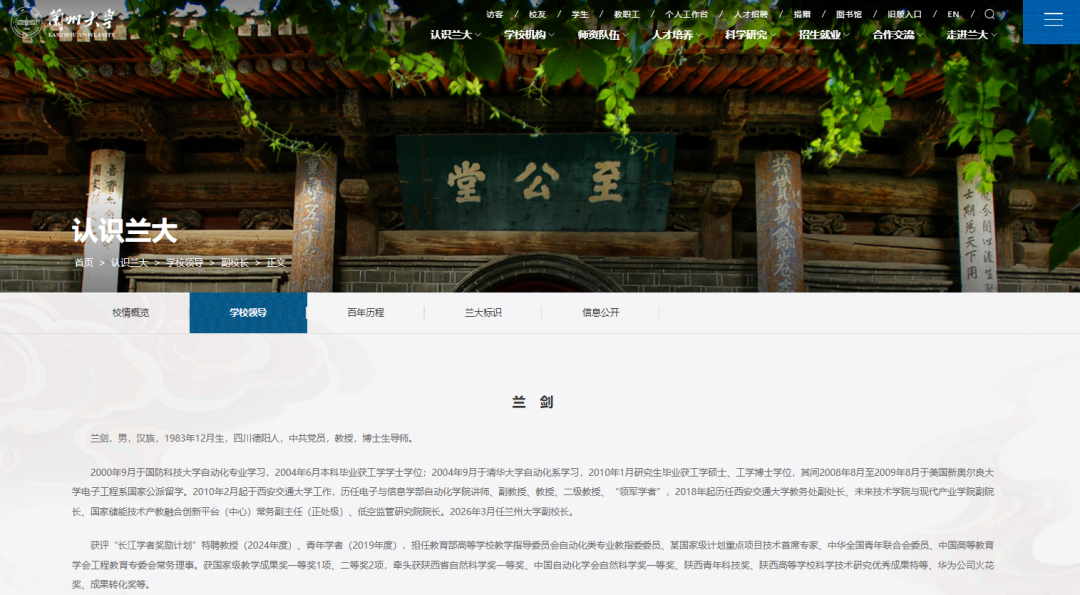Click the search magnifier icon

coord(989,14)
